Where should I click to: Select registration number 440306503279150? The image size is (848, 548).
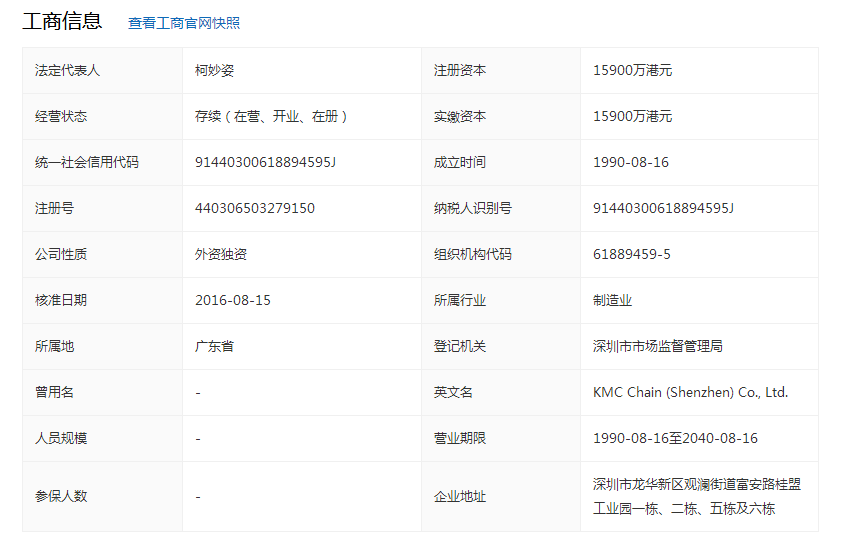(x=255, y=208)
